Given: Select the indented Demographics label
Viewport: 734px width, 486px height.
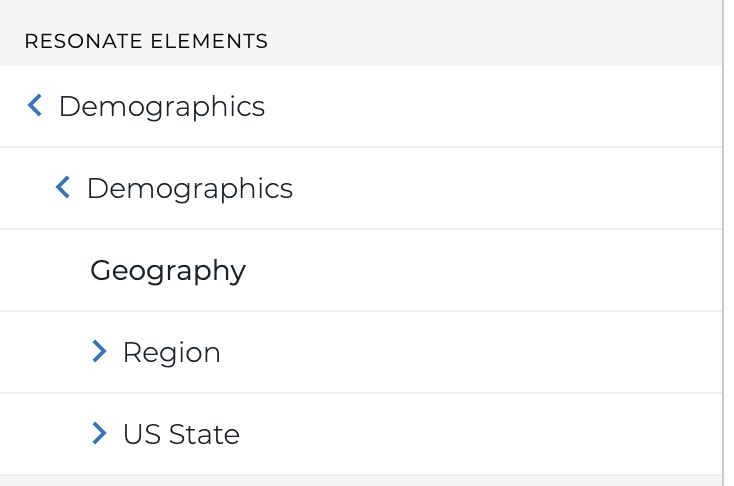Looking at the screenshot, I should pyautogui.click(x=190, y=189).
